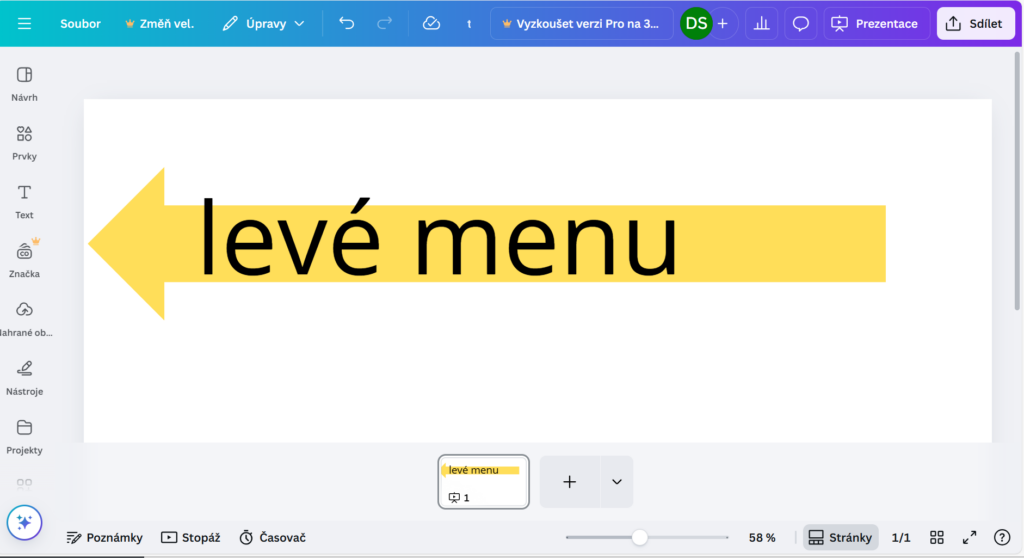Click the cloud save status icon
This screenshot has width=1024, height=558.
(x=431, y=23)
